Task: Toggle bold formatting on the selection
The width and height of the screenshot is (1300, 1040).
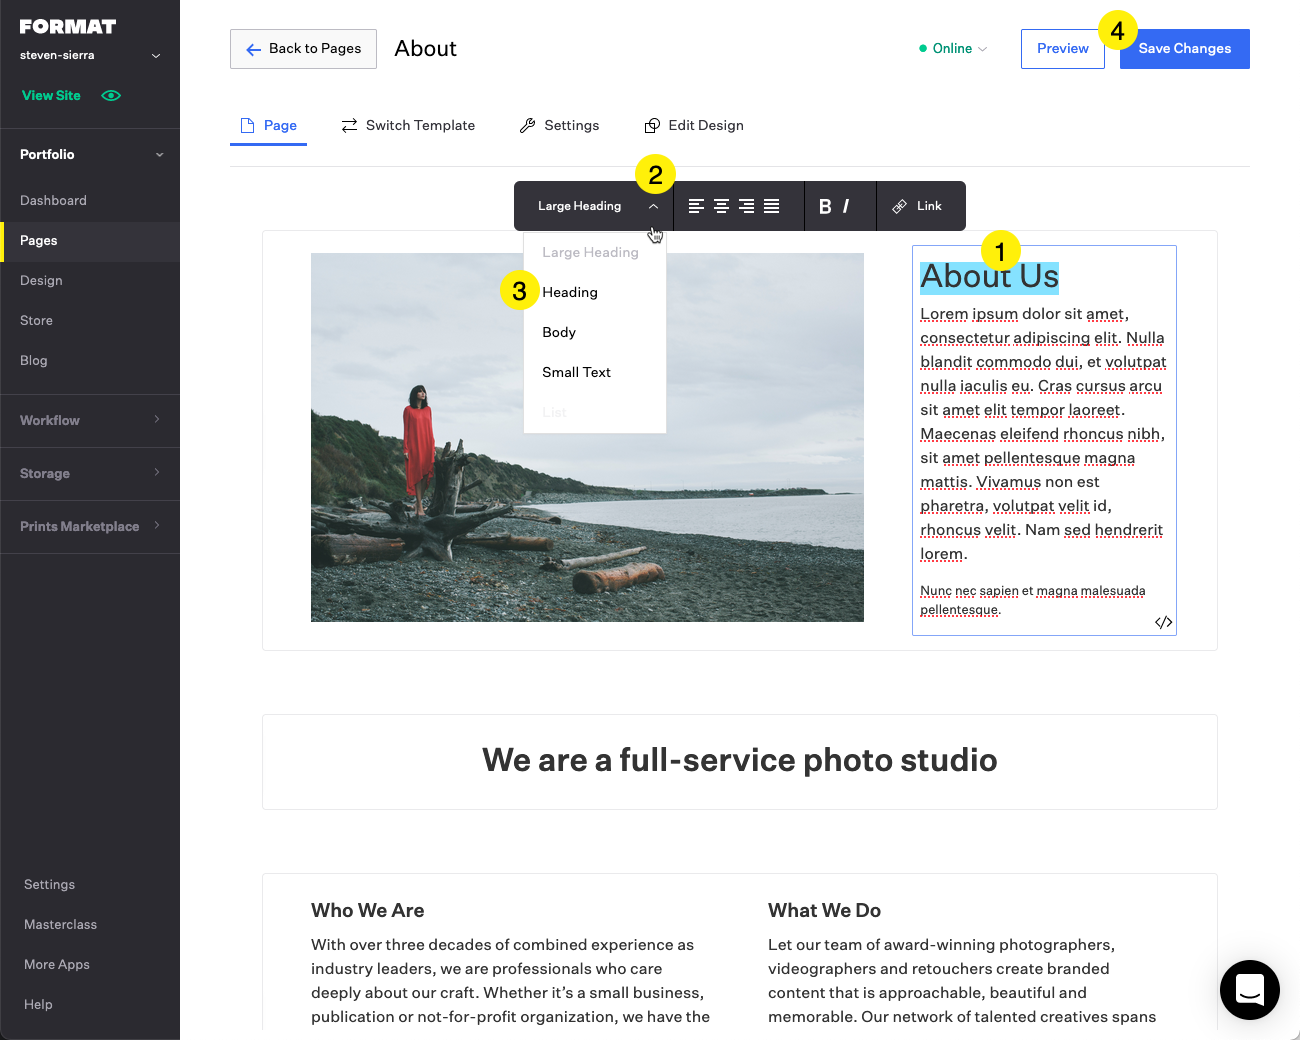Action: pyautogui.click(x=824, y=206)
